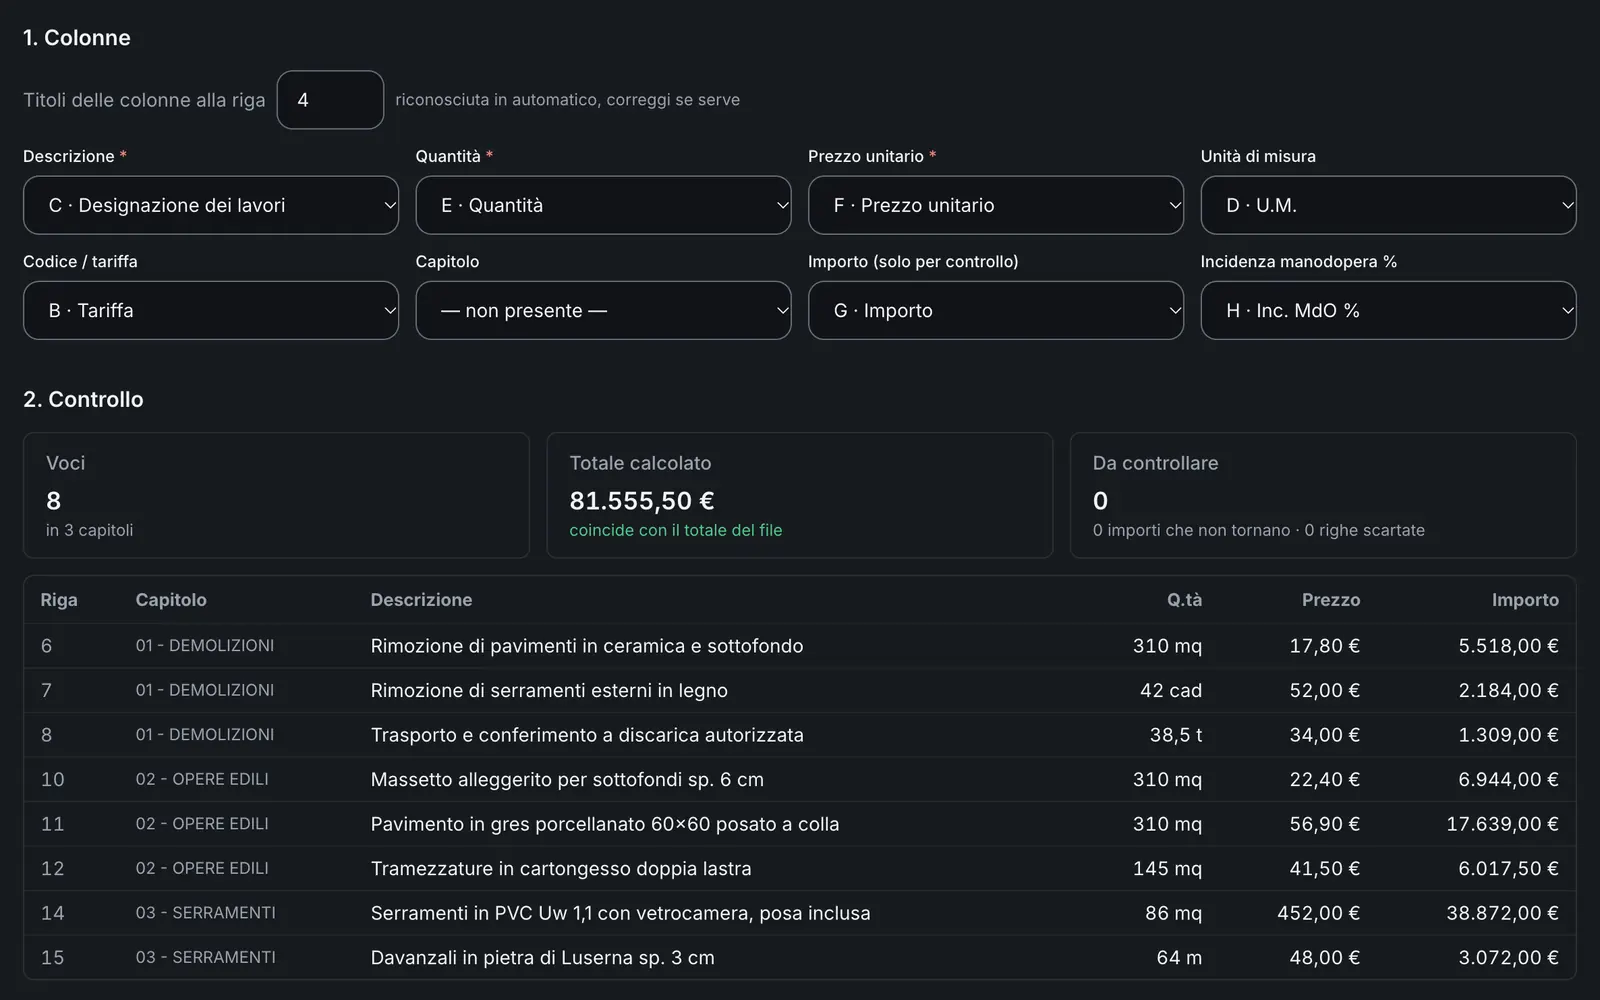Click the Descrizione table column header

[x=421, y=600]
